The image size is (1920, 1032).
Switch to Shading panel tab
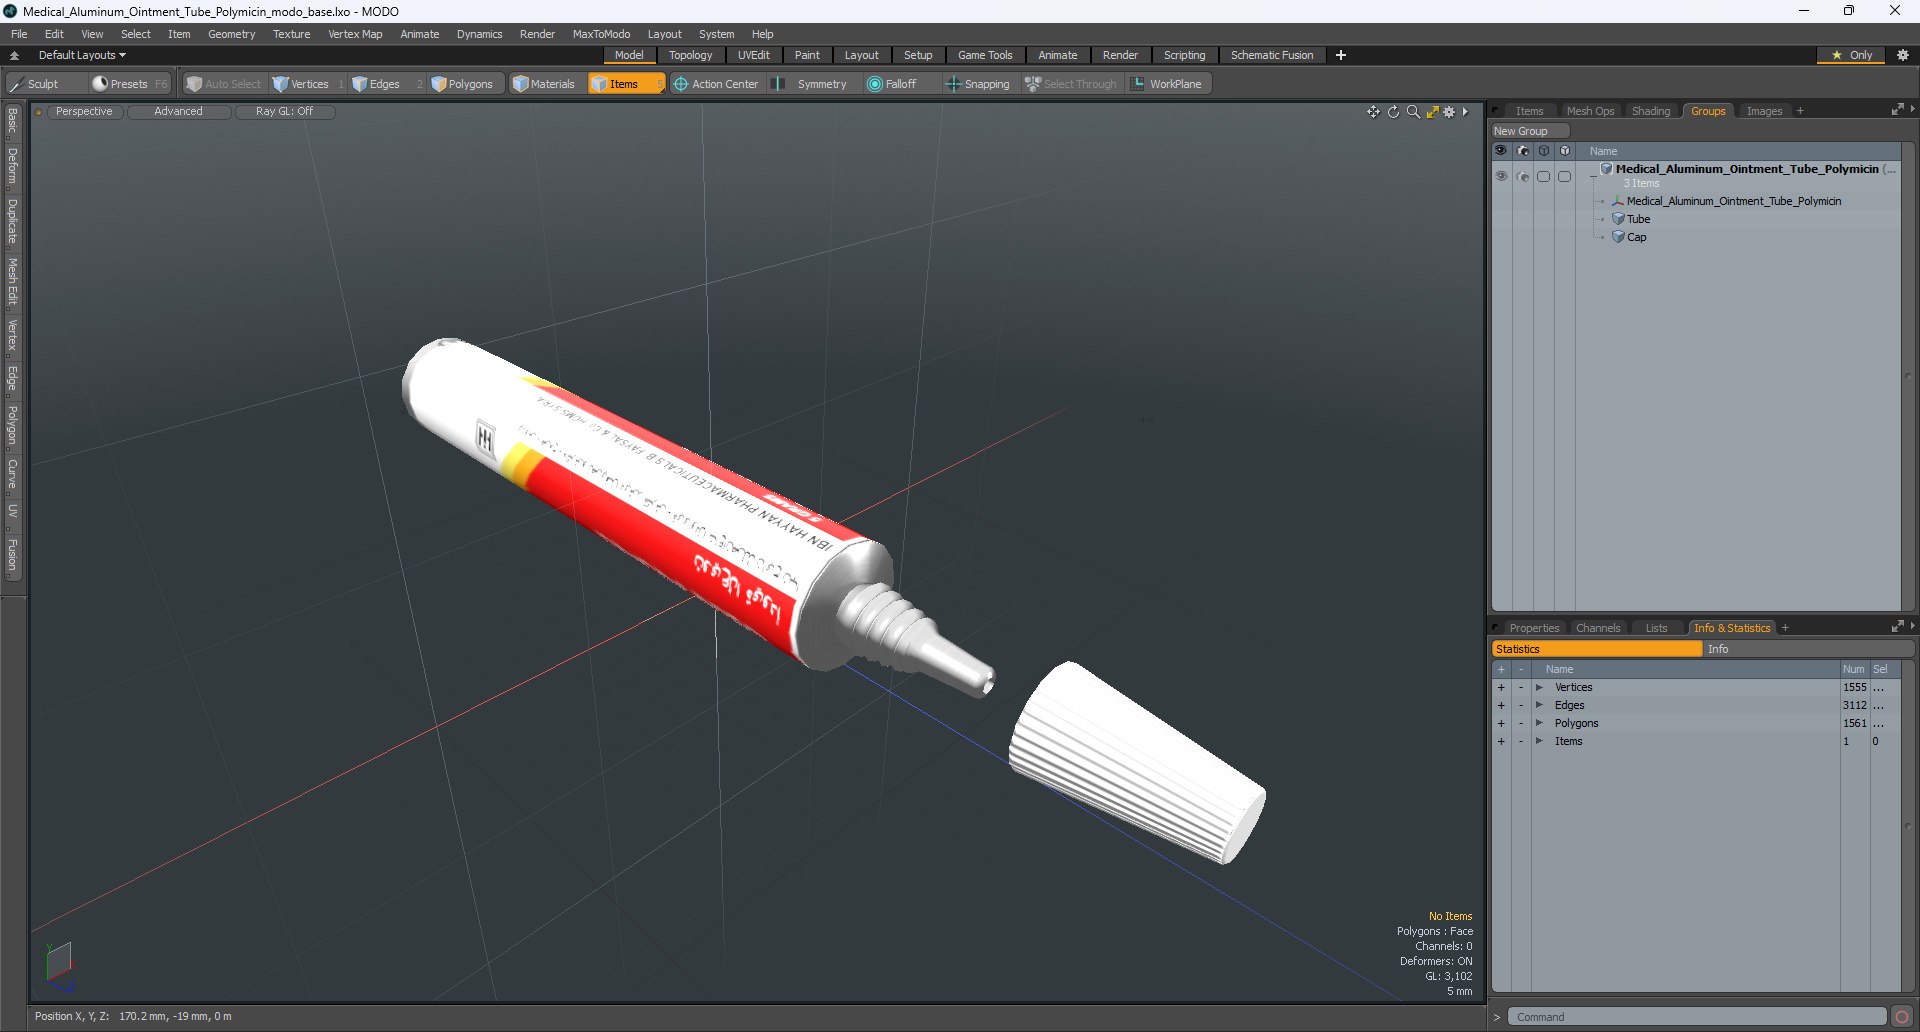[x=1651, y=111]
